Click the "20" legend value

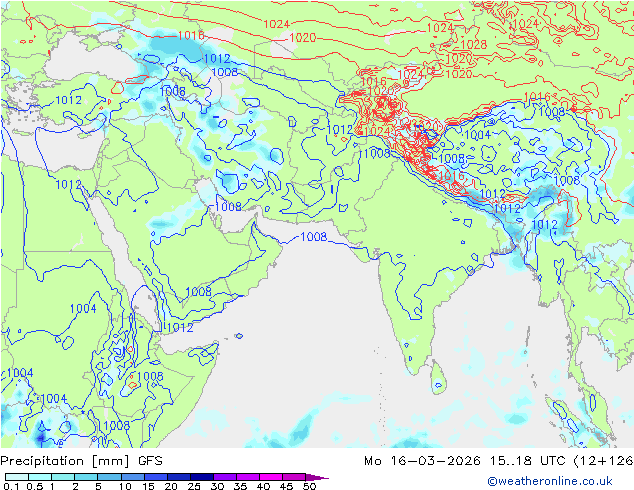[x=171, y=486]
